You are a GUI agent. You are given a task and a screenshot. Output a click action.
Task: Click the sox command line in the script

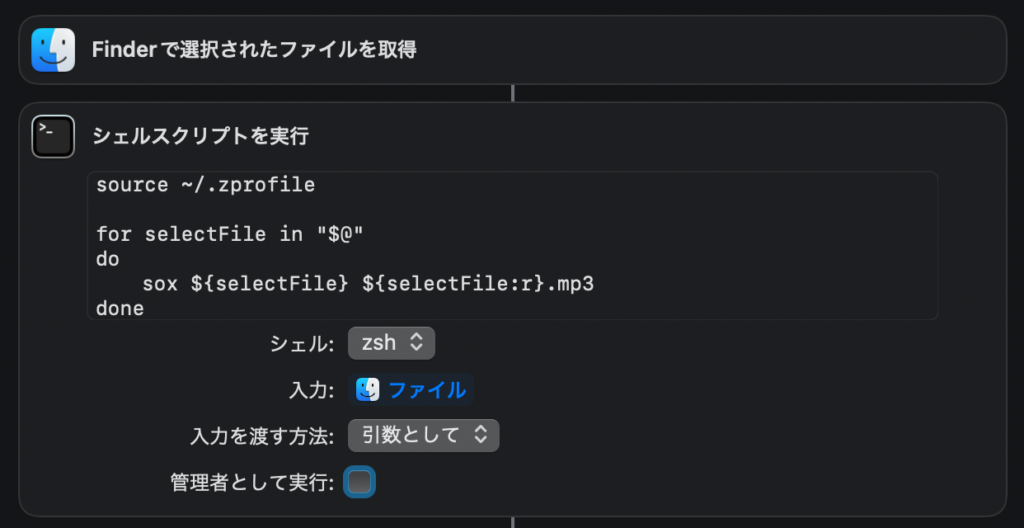coord(368,284)
